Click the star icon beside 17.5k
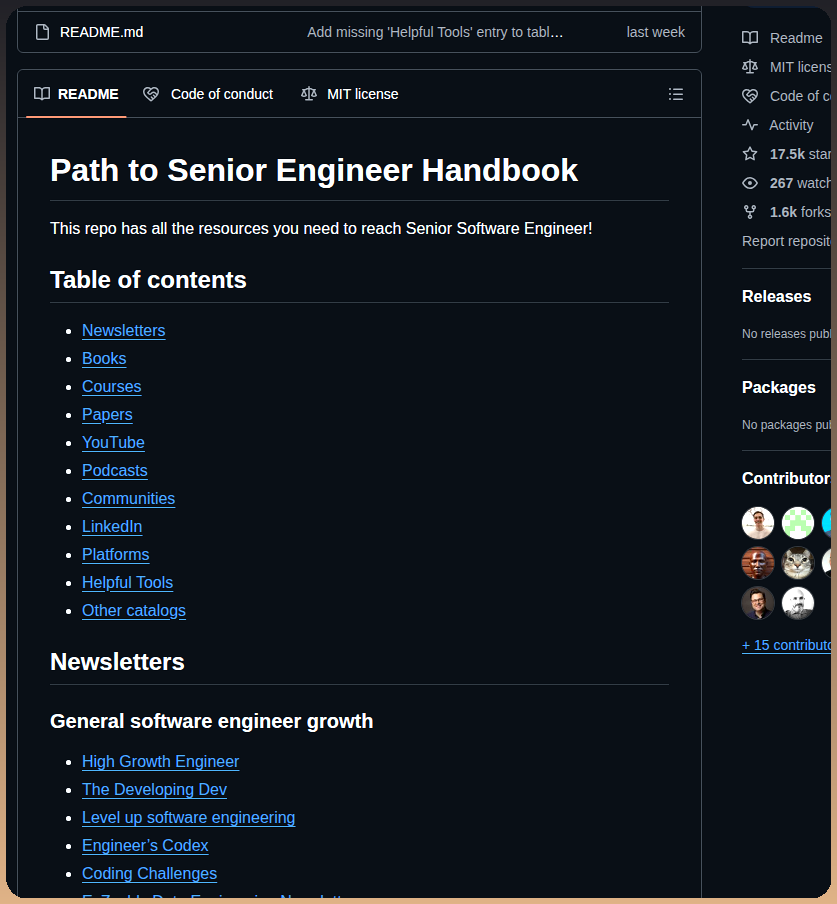This screenshot has height=904, width=837. (750, 153)
